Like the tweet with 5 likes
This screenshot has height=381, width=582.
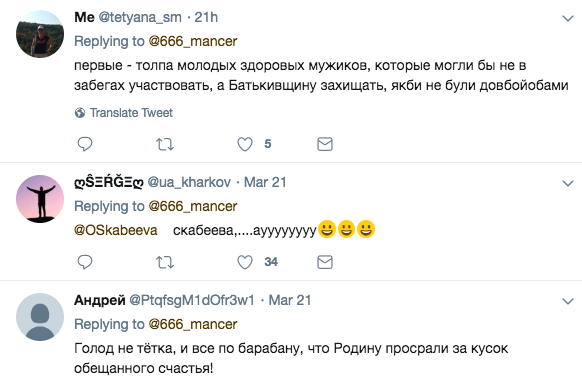pyautogui.click(x=245, y=144)
